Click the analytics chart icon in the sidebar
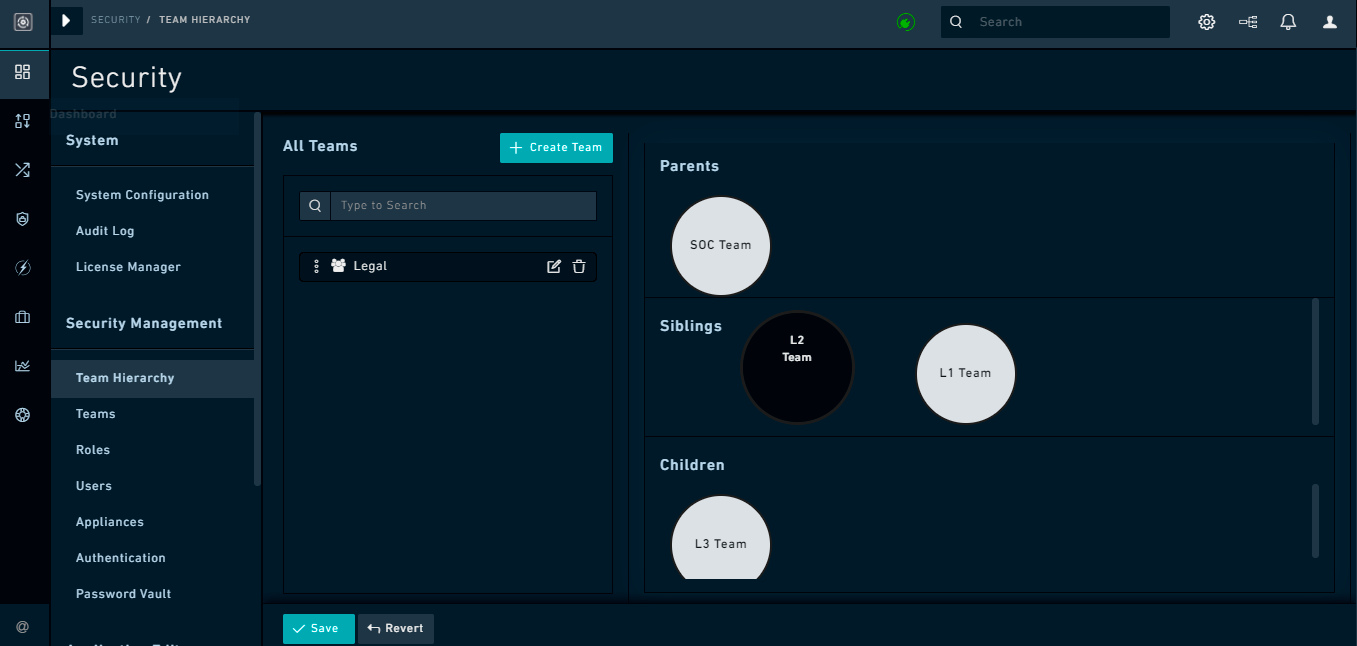This screenshot has width=1357, height=646. pyautogui.click(x=23, y=365)
